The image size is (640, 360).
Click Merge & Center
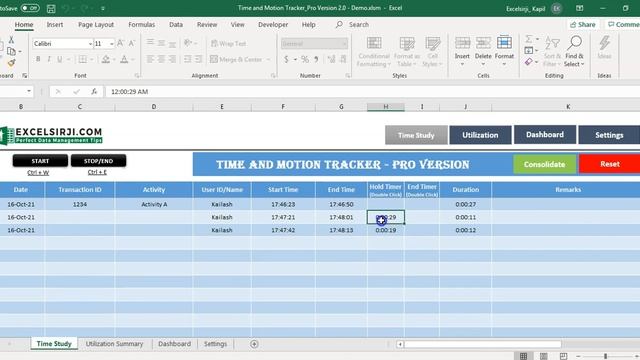(x=236, y=60)
